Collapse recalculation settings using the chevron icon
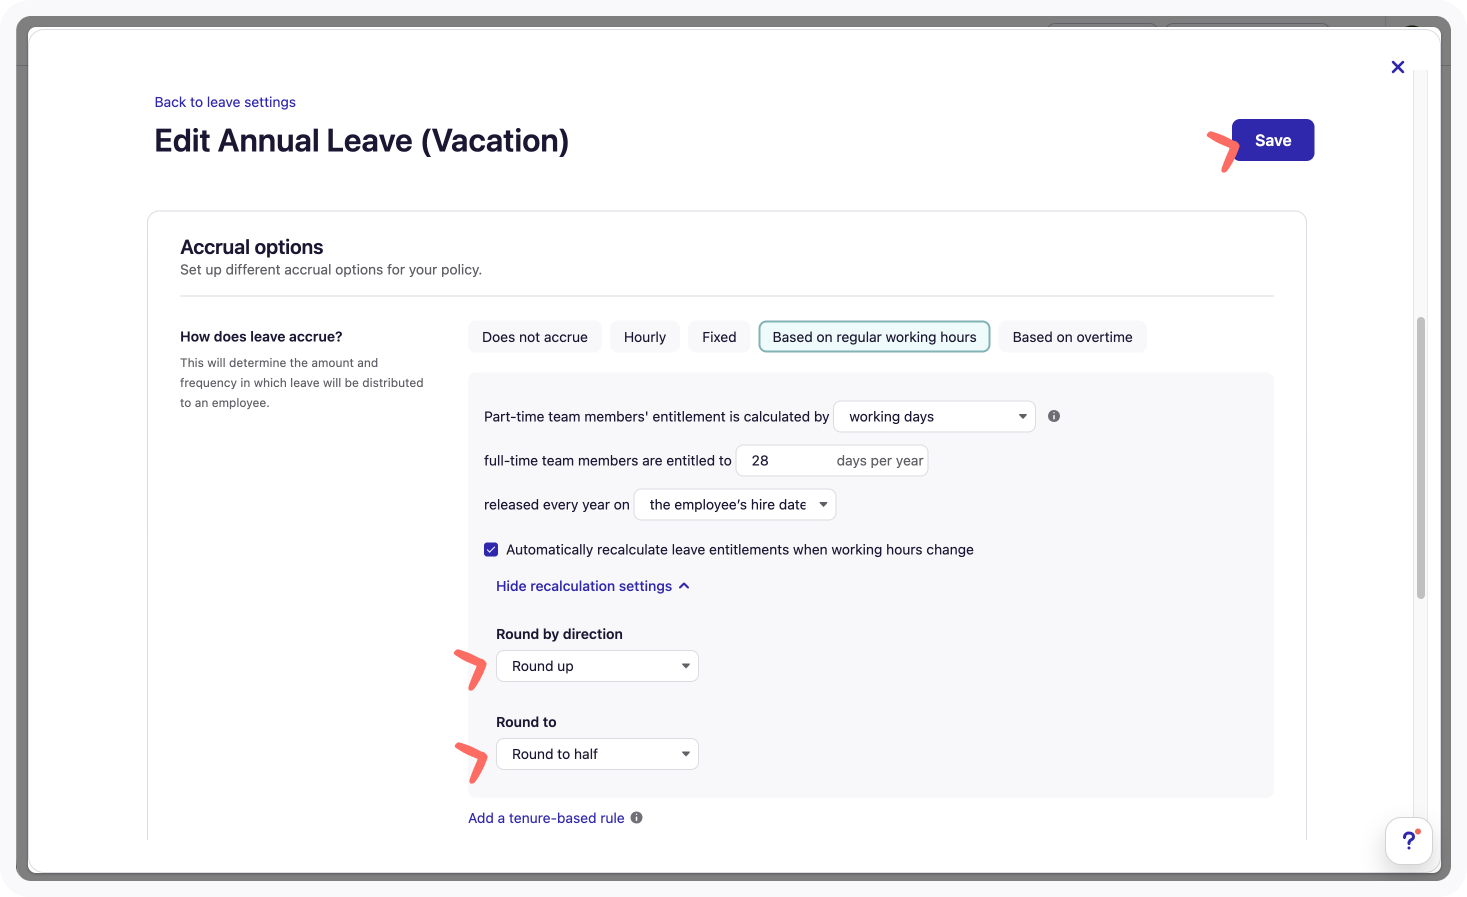The height and width of the screenshot is (897, 1467). click(684, 586)
